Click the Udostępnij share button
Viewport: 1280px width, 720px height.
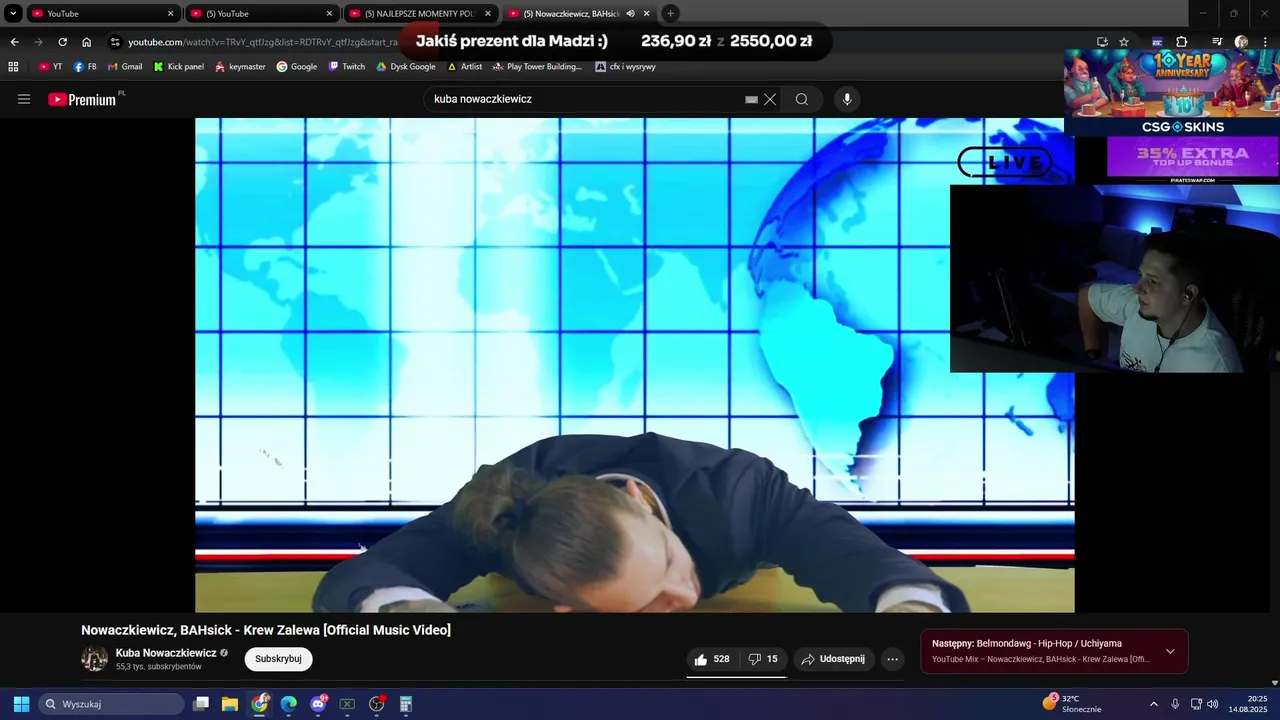coord(834,659)
